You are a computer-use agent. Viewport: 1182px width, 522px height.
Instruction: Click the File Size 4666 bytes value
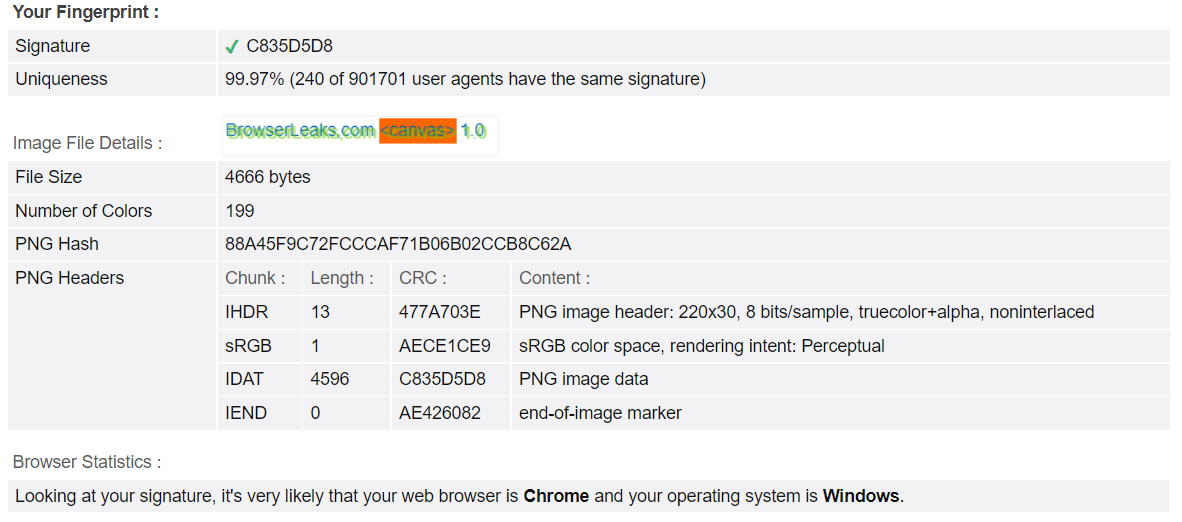coord(268,177)
